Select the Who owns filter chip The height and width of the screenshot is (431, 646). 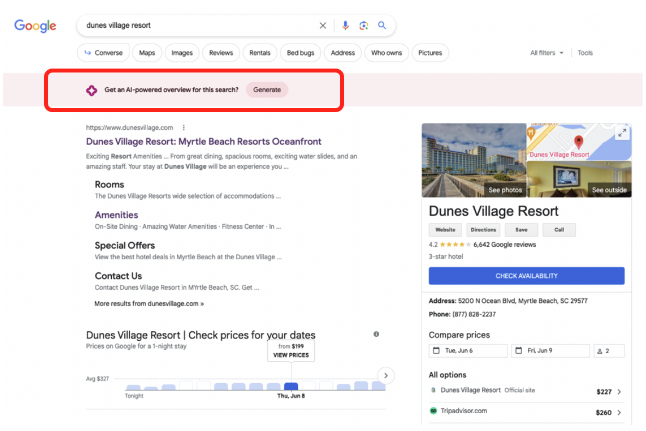click(386, 53)
